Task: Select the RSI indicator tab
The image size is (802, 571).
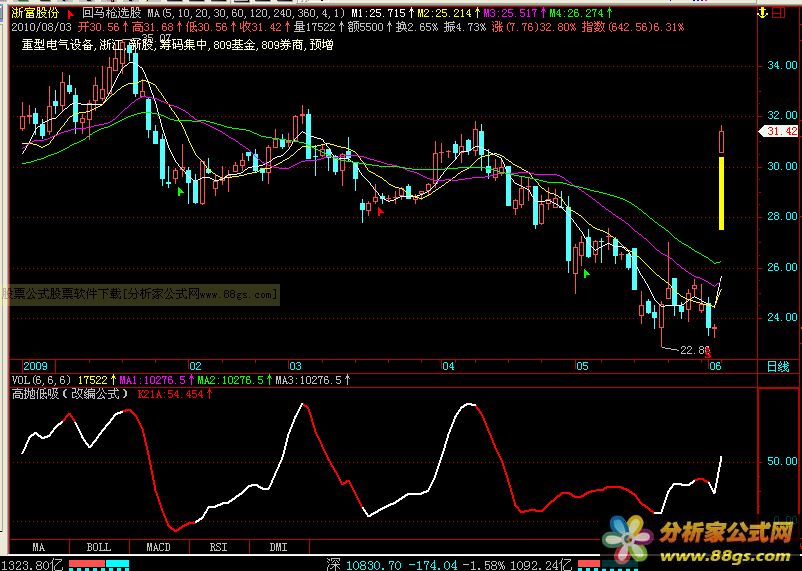Action: coord(218,547)
